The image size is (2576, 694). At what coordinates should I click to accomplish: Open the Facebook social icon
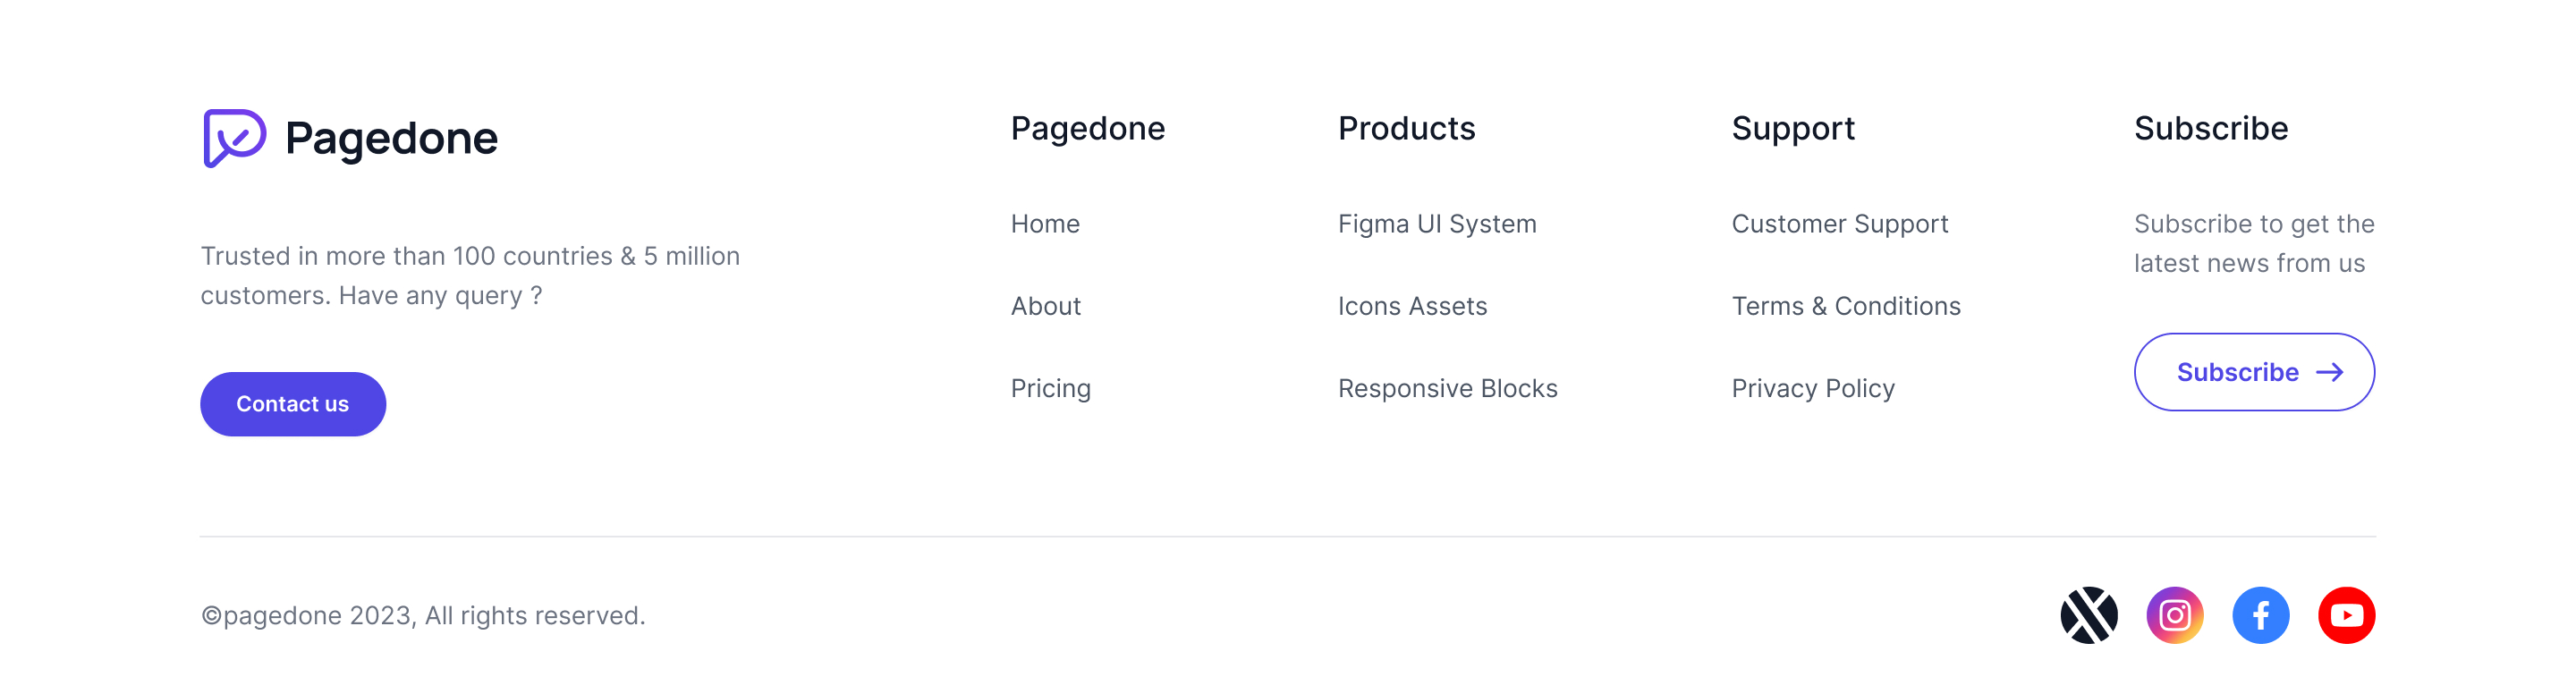2260,615
